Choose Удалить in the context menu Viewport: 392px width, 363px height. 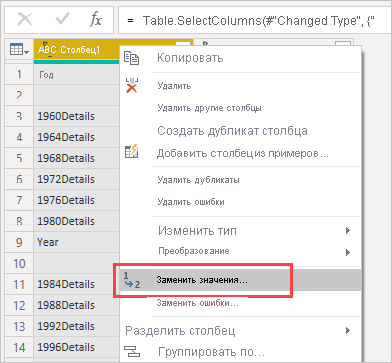(x=174, y=86)
